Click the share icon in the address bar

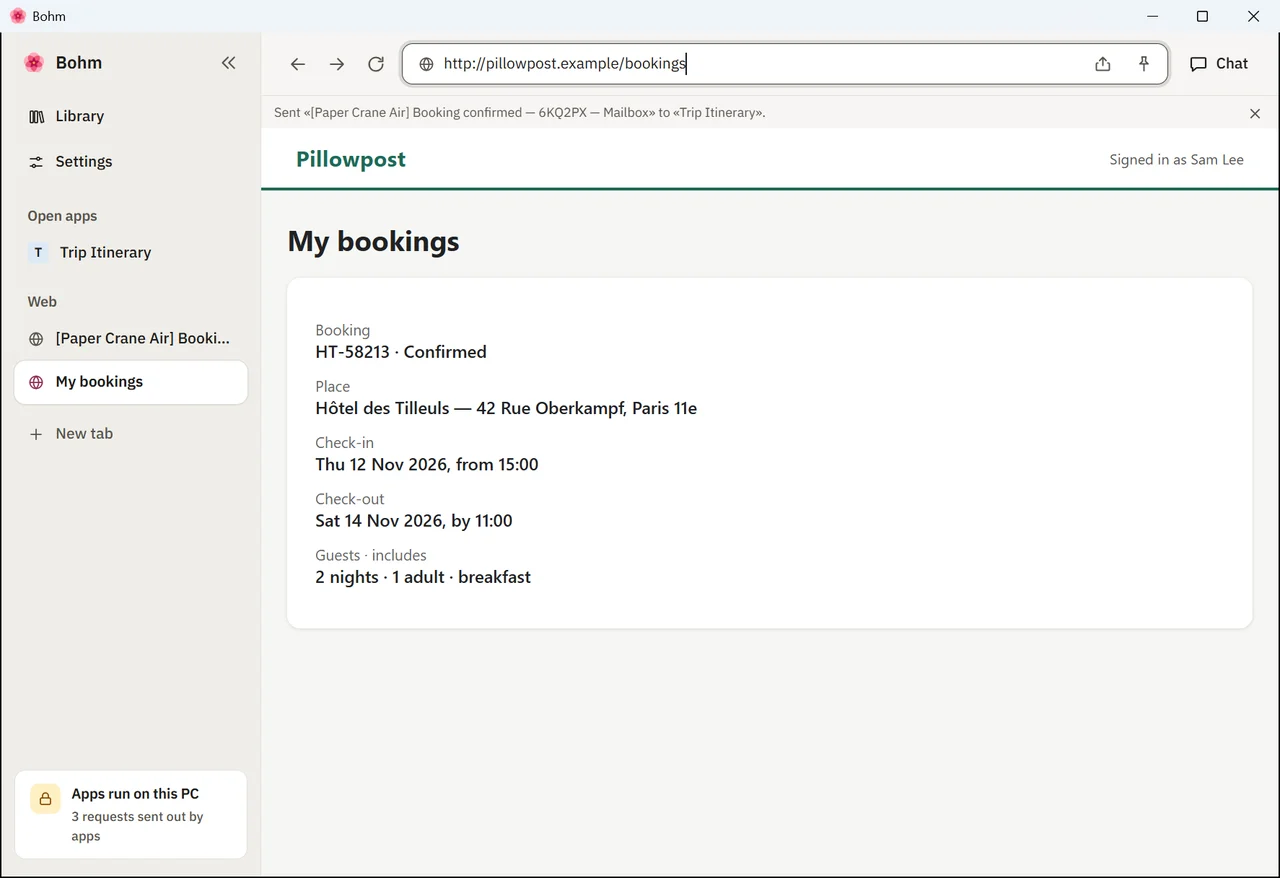click(1103, 64)
